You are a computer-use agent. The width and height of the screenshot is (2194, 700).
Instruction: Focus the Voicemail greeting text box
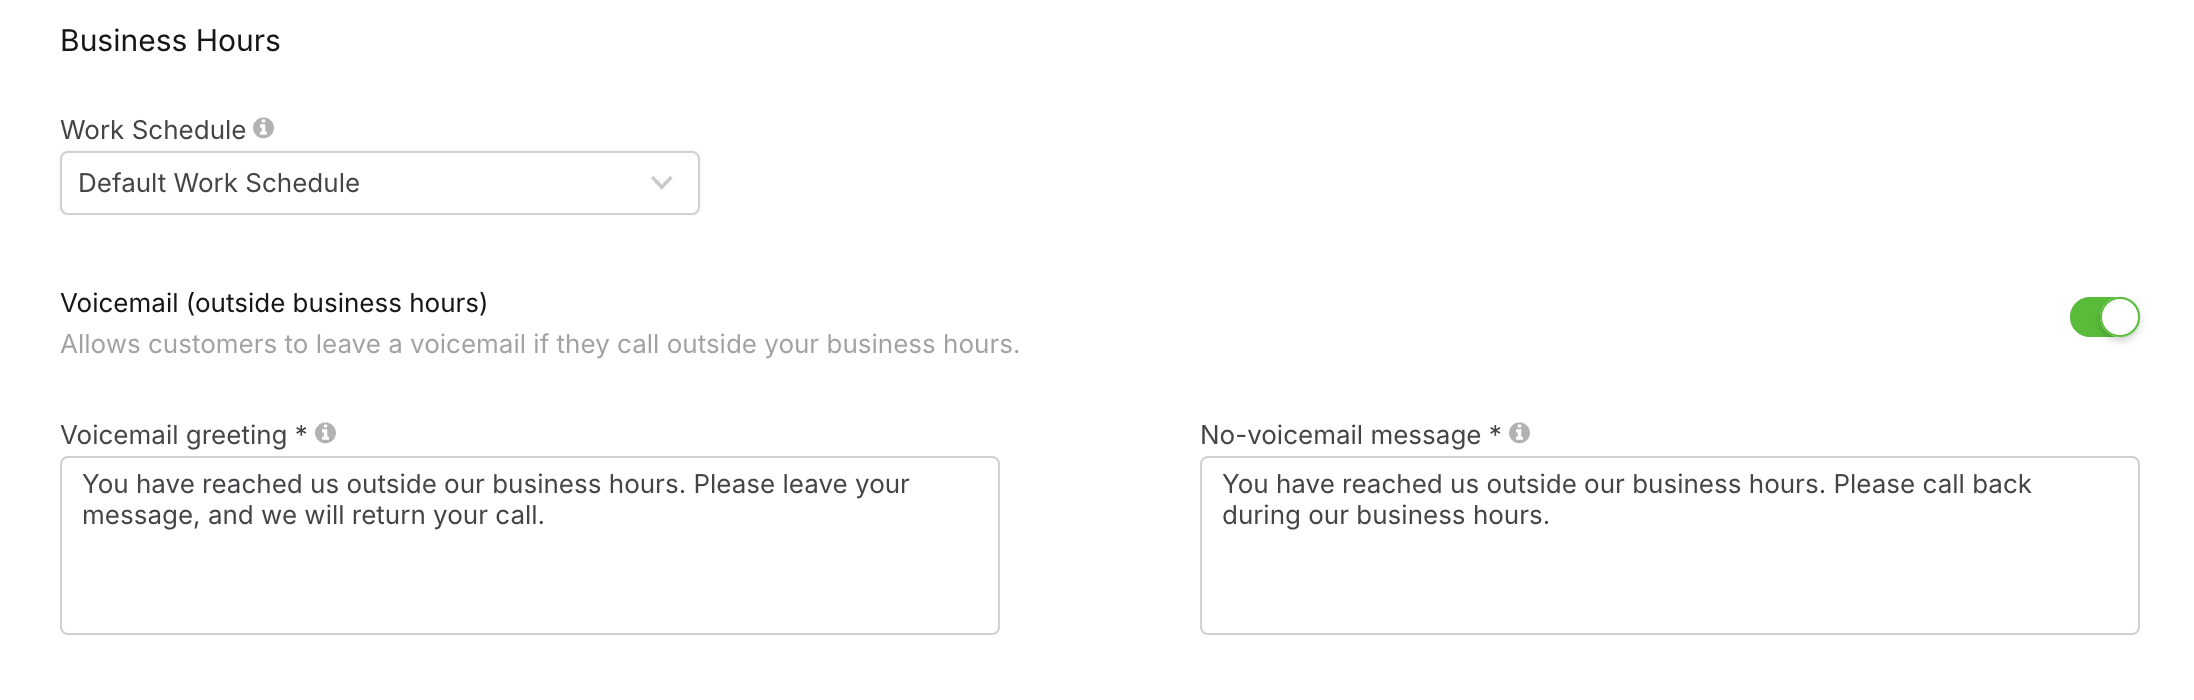coord(530,545)
